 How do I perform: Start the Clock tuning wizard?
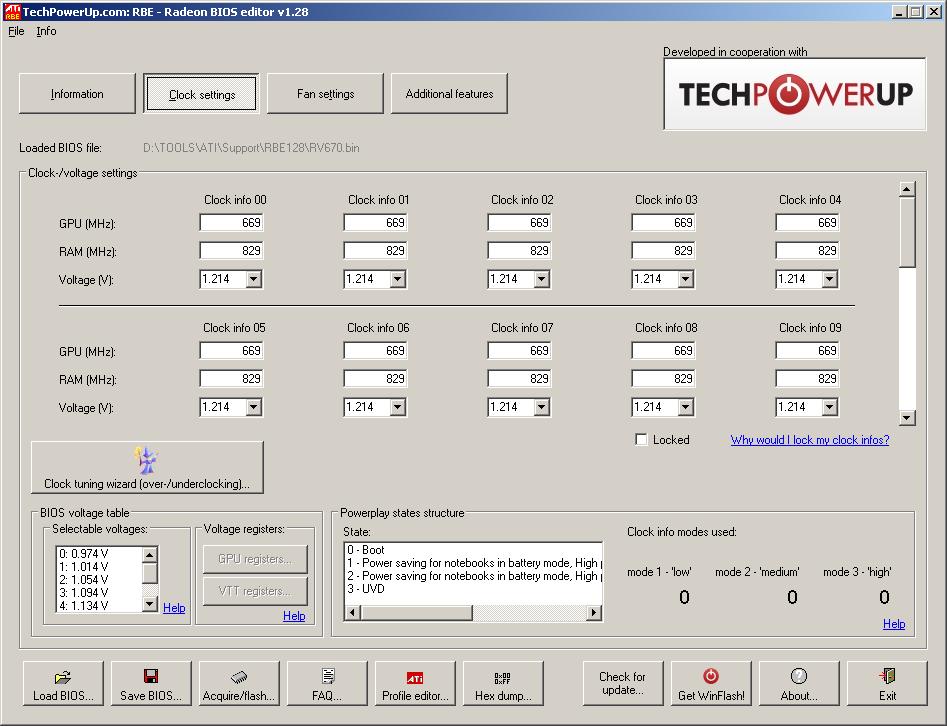[147, 467]
